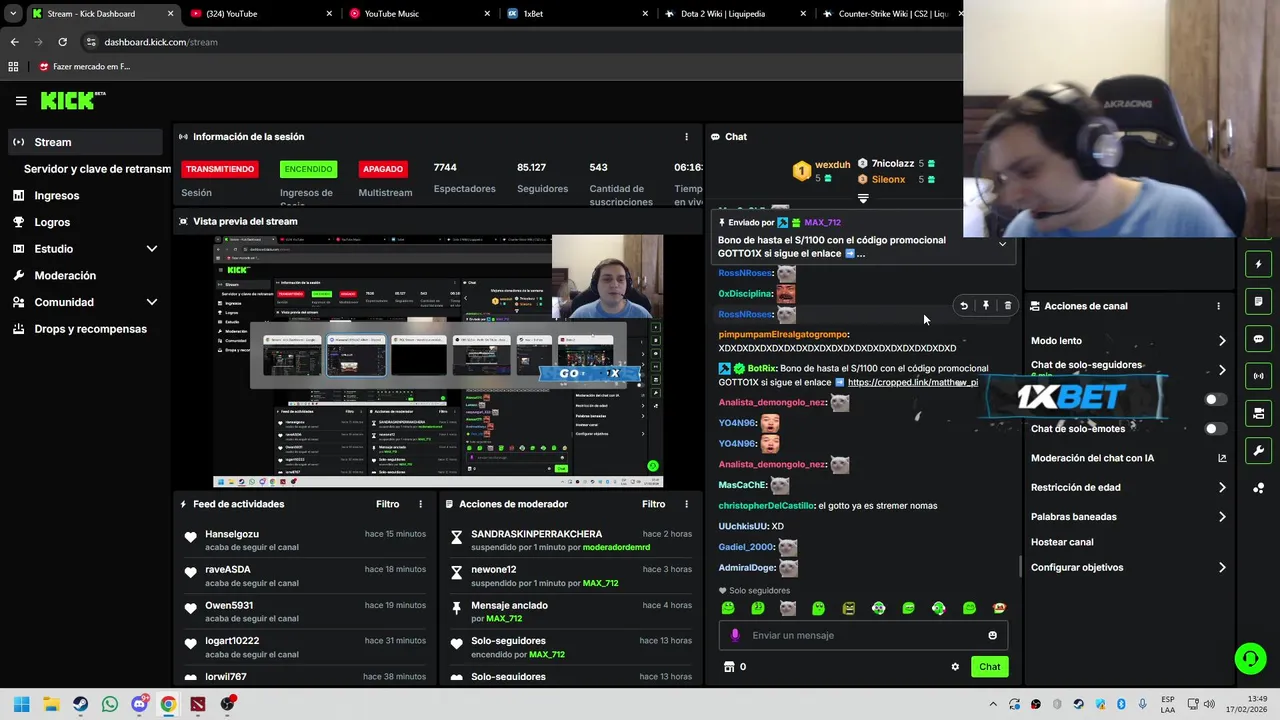
Task: Click the lightning bolt sidebar icon
Action: click(x=1259, y=265)
